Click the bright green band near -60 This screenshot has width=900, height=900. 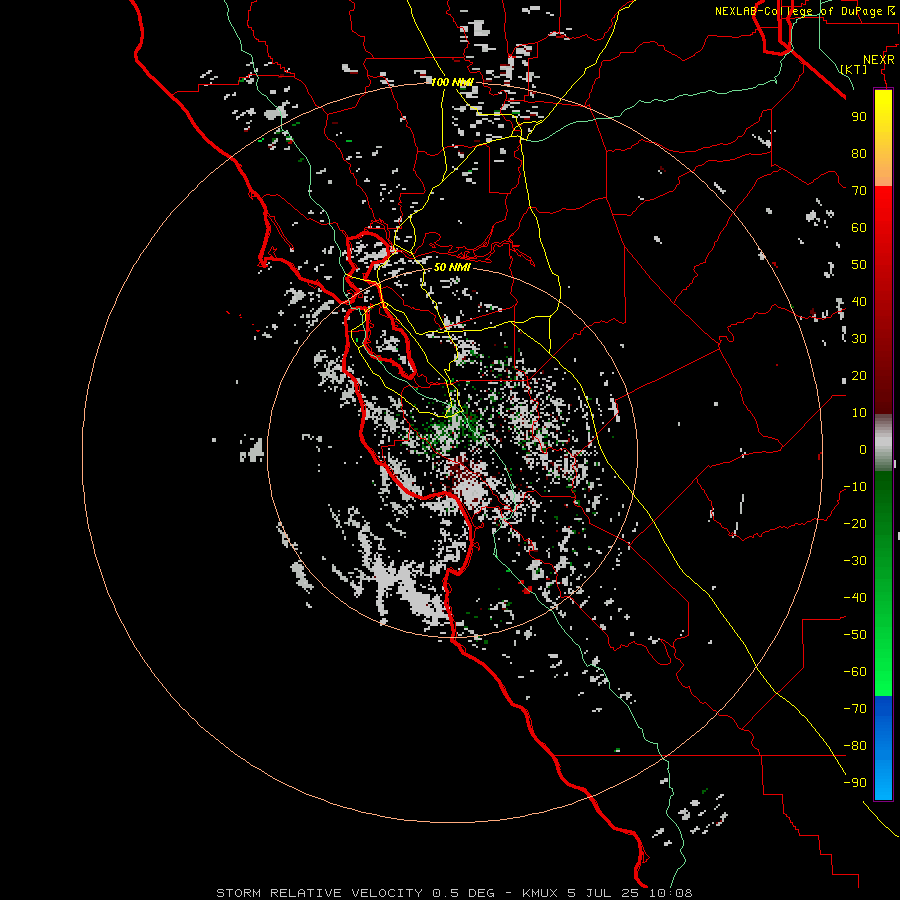coord(883,672)
